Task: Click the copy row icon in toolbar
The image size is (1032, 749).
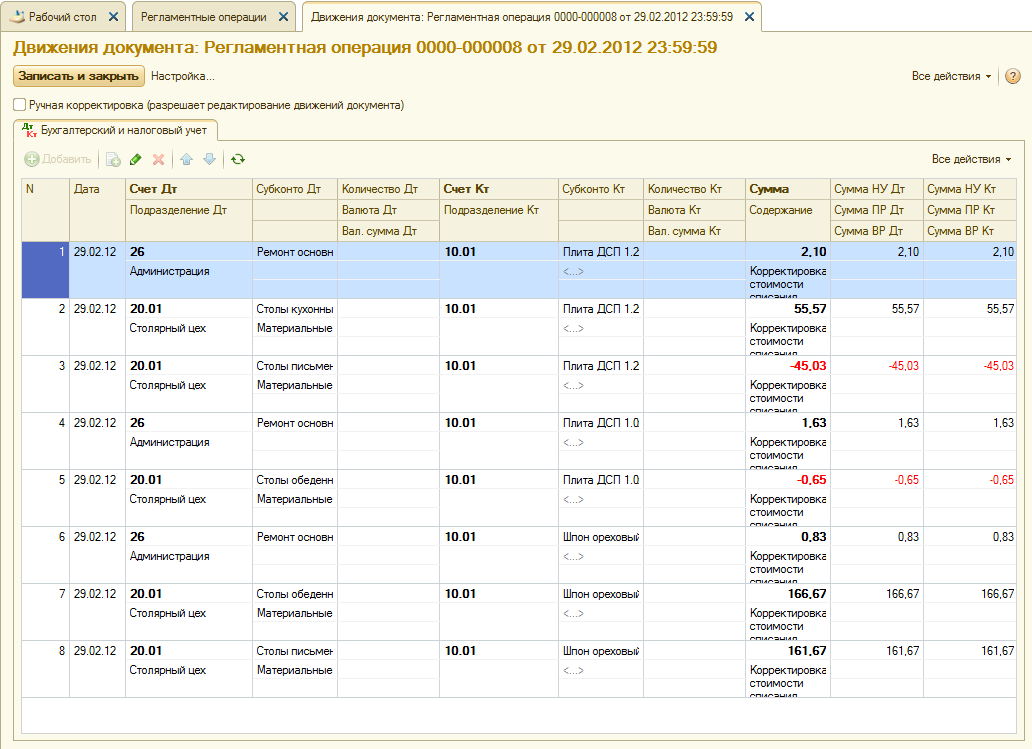Action: click(x=113, y=159)
